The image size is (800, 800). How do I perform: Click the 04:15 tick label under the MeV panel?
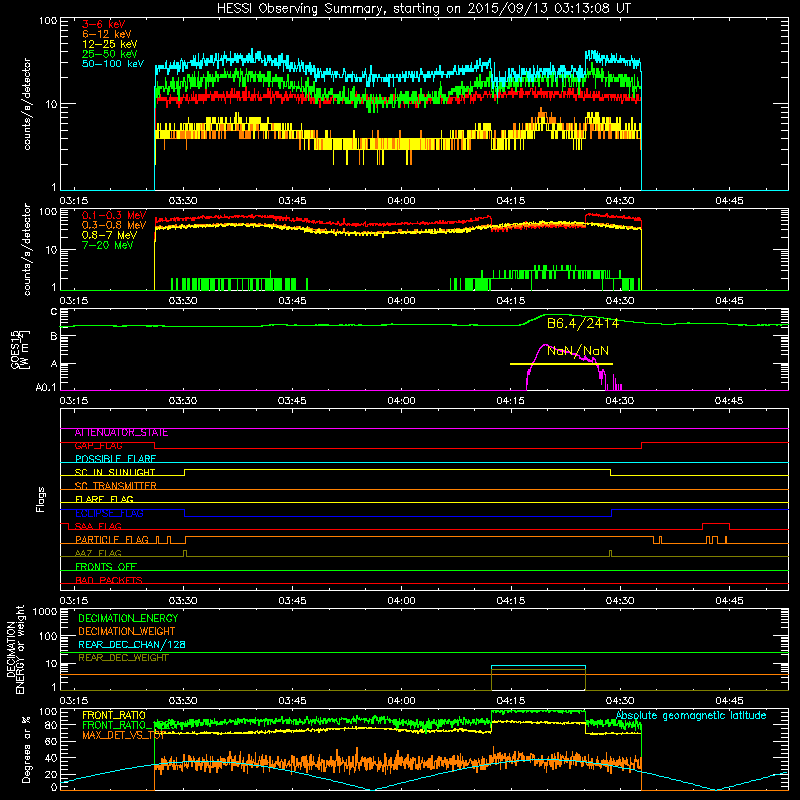coord(511,301)
